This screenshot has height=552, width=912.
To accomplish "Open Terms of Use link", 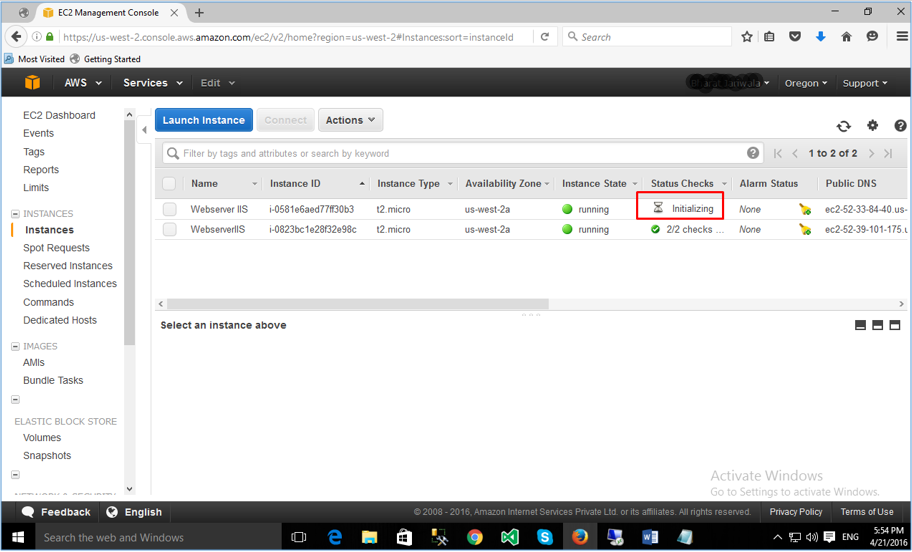I will pos(867,512).
